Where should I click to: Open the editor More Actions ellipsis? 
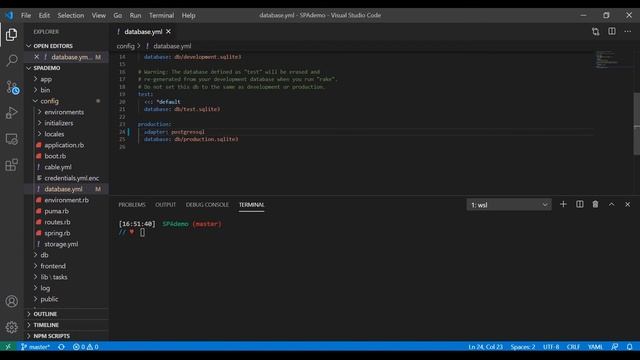627,31
